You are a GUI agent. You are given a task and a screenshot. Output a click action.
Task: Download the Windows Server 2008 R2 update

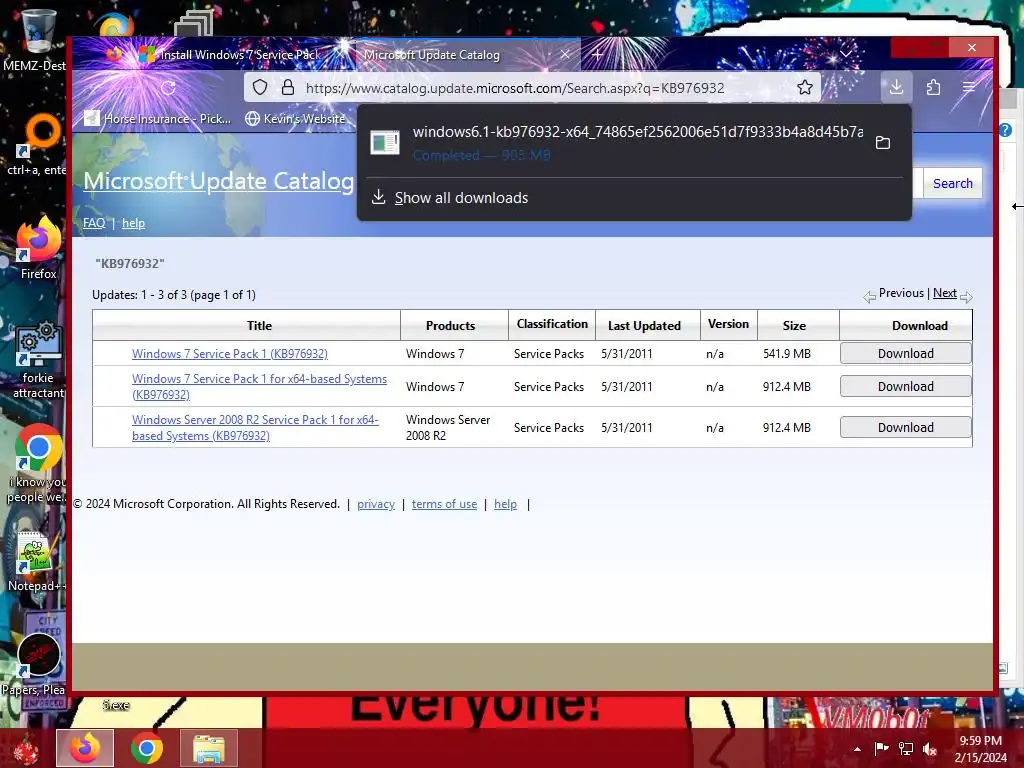coord(905,427)
